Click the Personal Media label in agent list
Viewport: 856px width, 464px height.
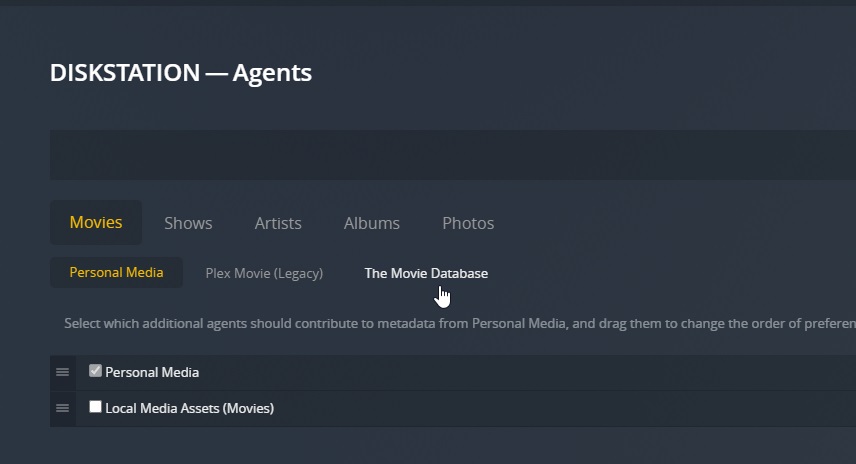point(152,372)
